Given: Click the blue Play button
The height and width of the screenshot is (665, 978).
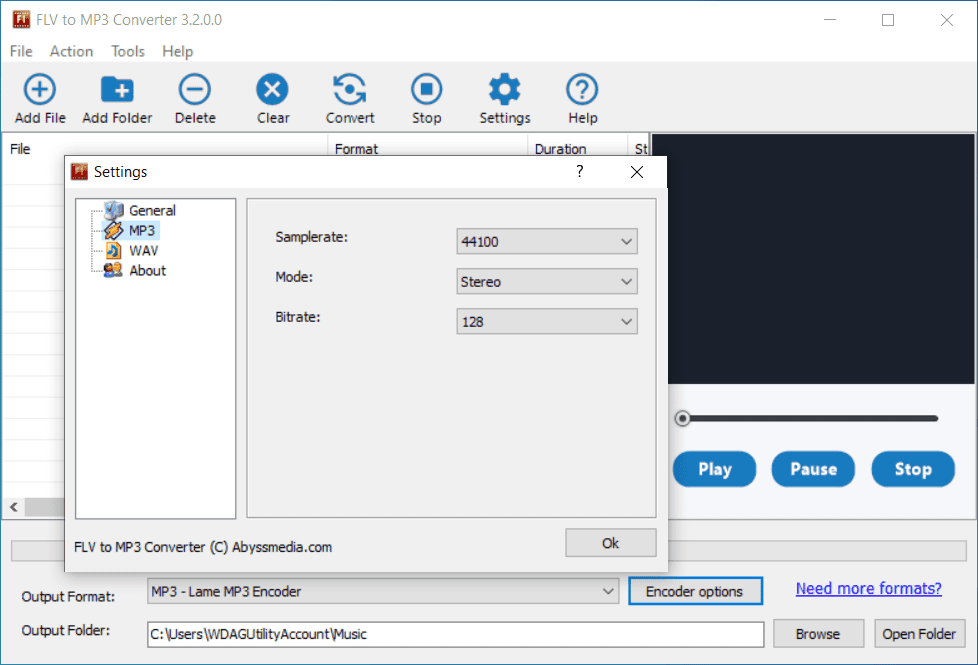Looking at the screenshot, I should (715, 469).
